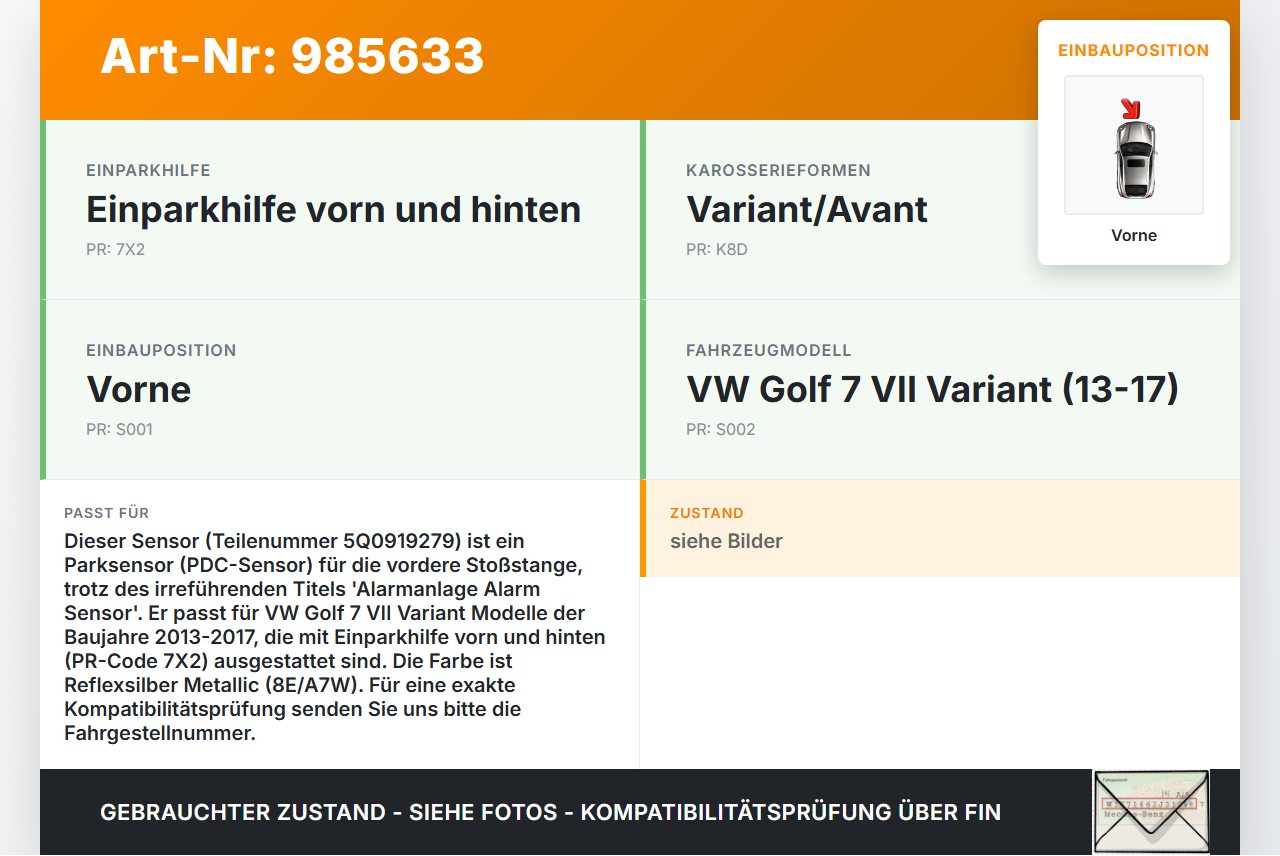Click the Vorne caption under the car image

click(1133, 235)
